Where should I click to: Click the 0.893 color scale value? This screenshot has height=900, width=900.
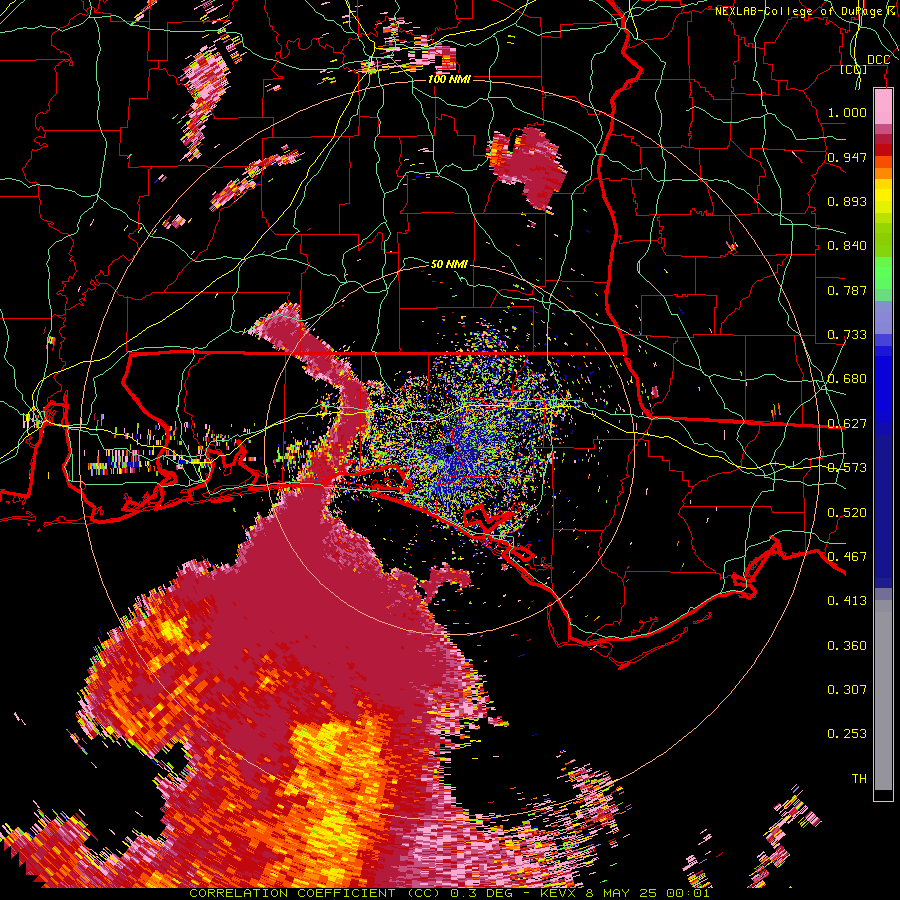pos(847,201)
